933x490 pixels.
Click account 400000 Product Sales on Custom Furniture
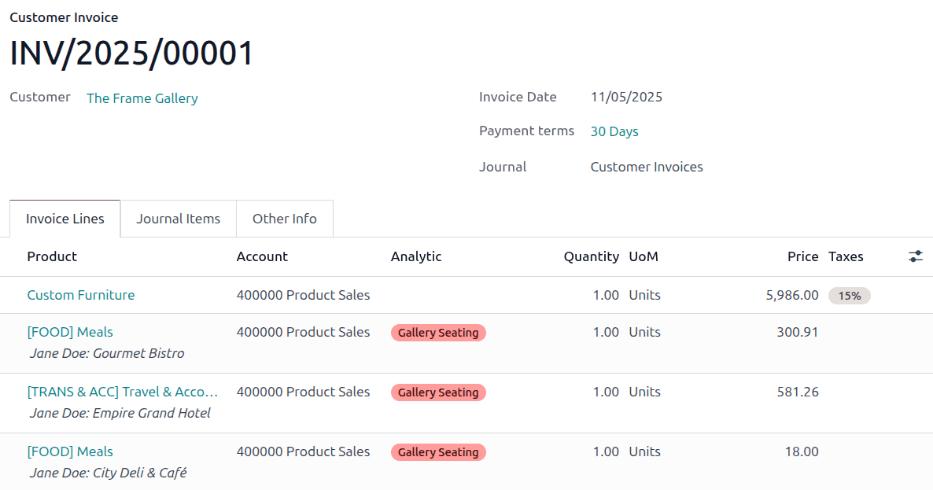[x=303, y=295]
